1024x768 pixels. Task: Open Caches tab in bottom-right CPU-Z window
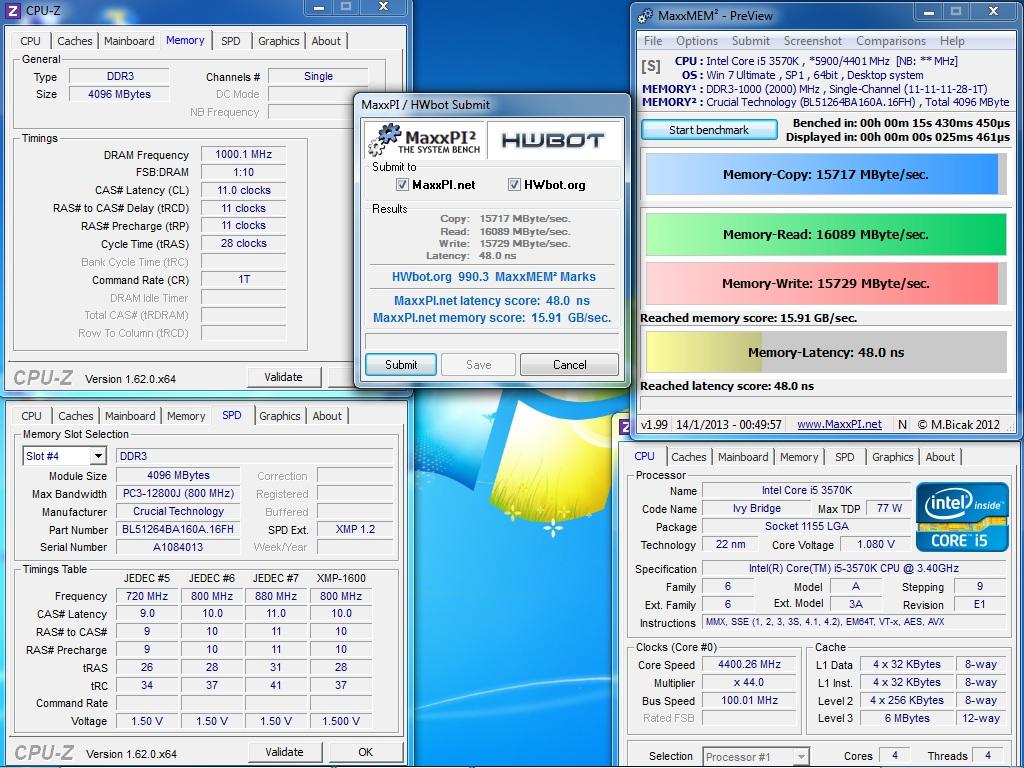[688, 457]
